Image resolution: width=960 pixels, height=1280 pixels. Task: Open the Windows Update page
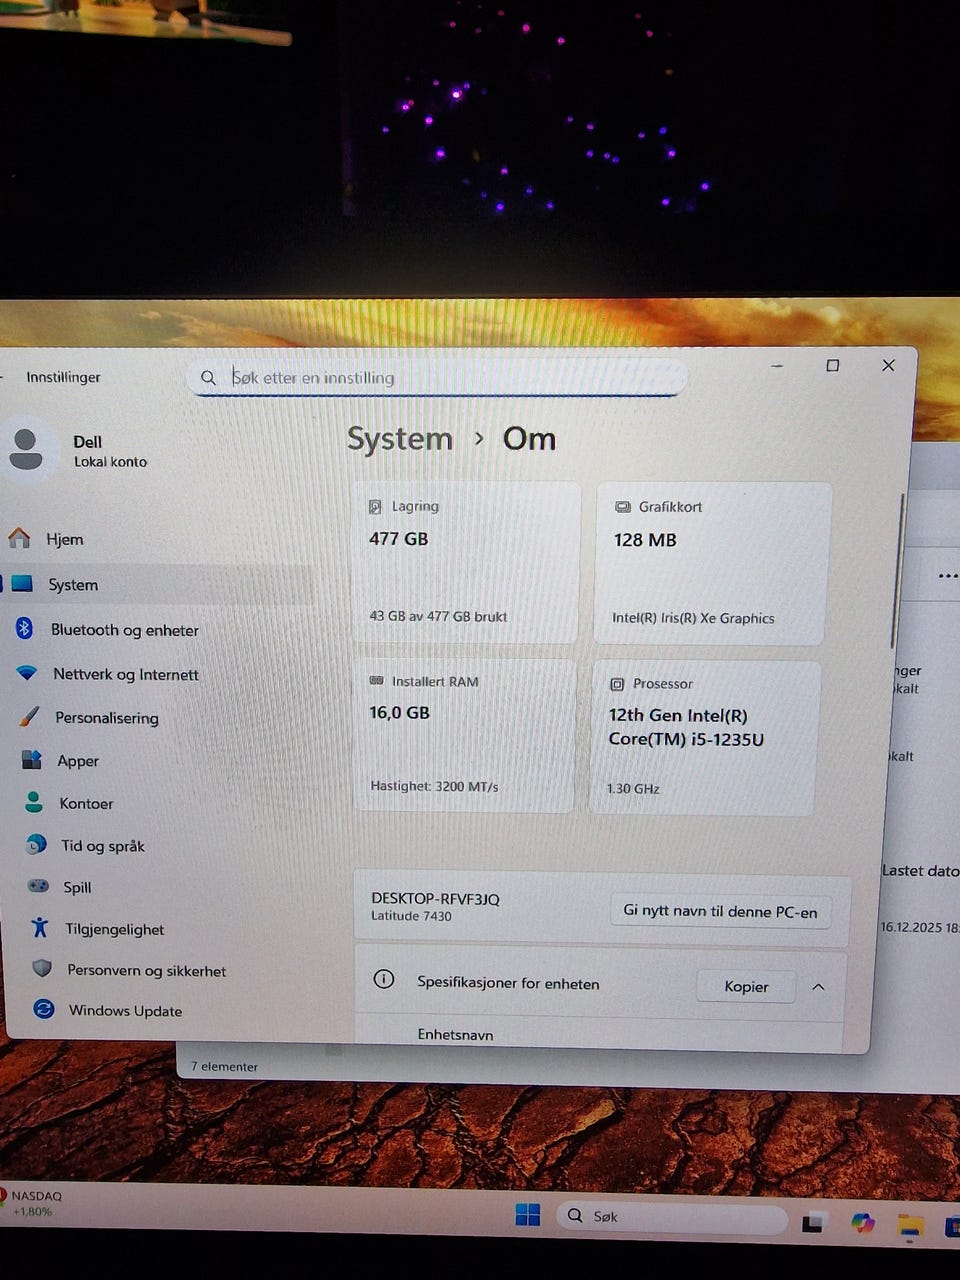125,1010
